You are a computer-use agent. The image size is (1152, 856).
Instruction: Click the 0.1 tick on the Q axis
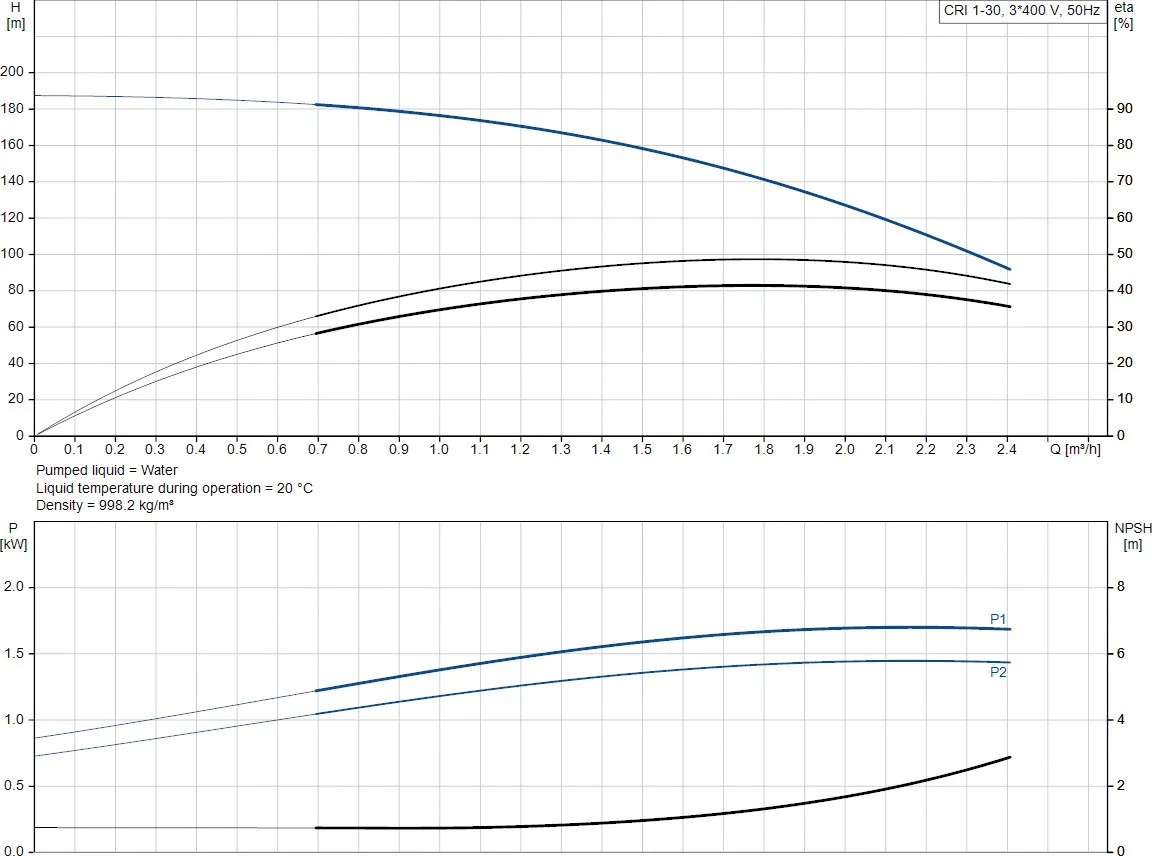click(x=73, y=449)
